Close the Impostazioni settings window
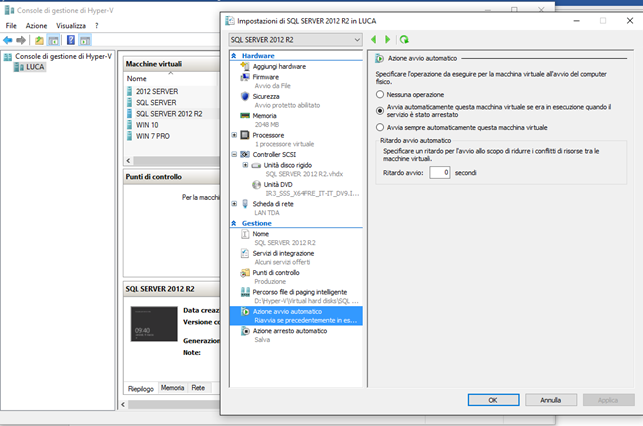 pyautogui.click(x=630, y=21)
